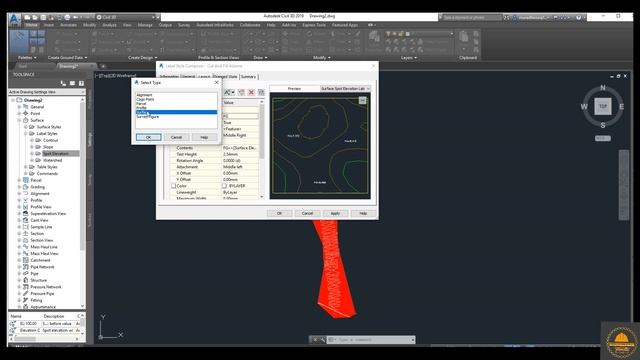Image resolution: width=640 pixels, height=360 pixels.
Task: Click the new tab plus icon
Action: coord(103,66)
